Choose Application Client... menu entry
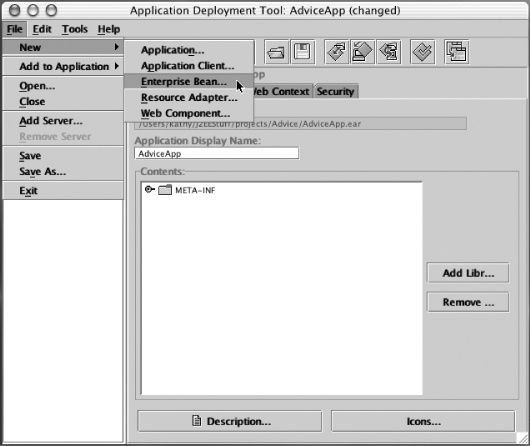The image size is (530, 446). tap(189, 66)
